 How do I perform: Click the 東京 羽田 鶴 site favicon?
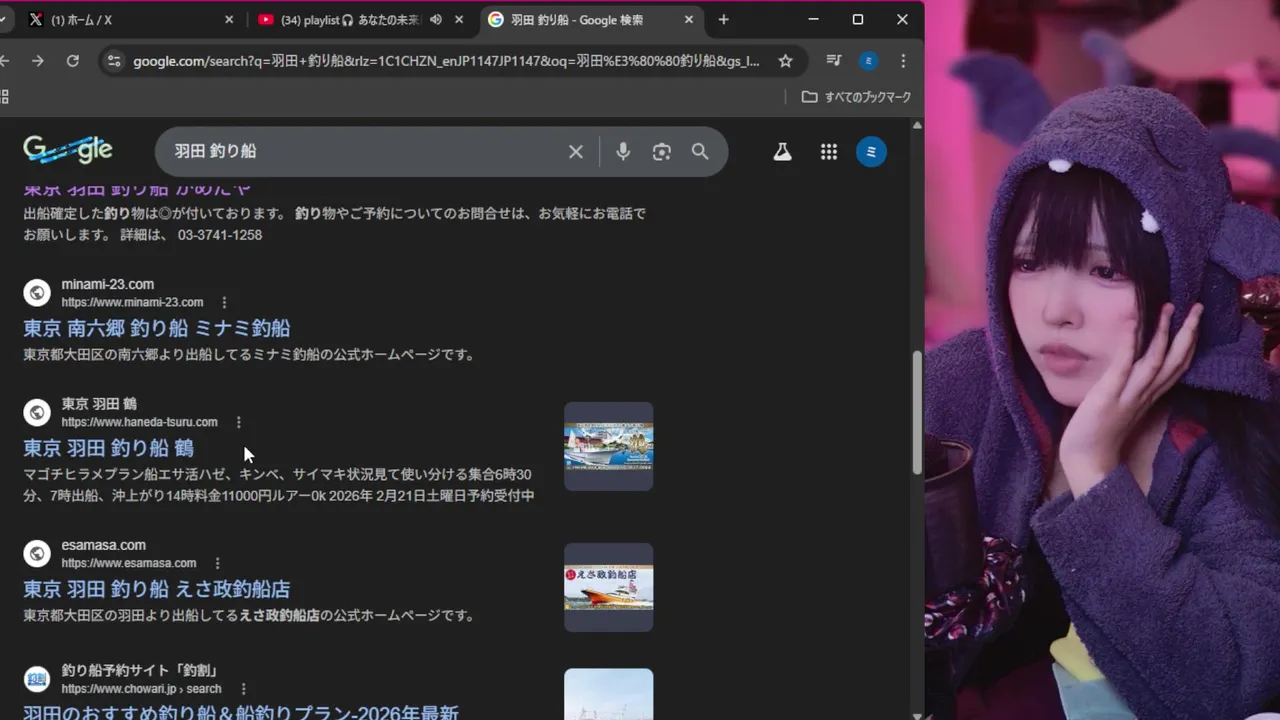(37, 412)
